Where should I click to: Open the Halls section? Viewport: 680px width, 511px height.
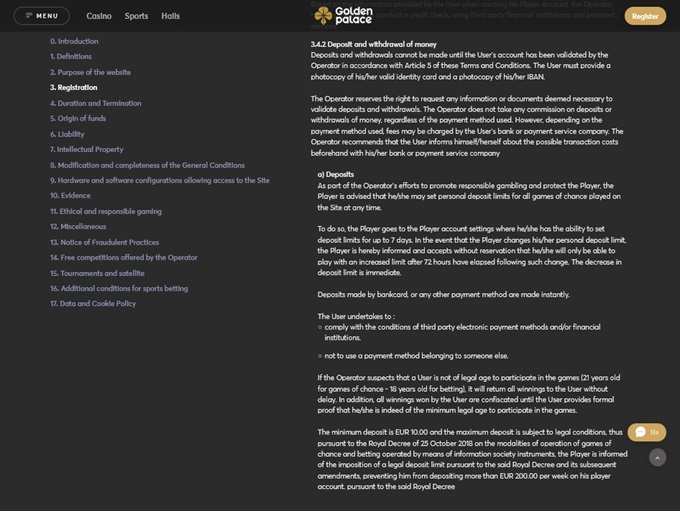pos(171,16)
